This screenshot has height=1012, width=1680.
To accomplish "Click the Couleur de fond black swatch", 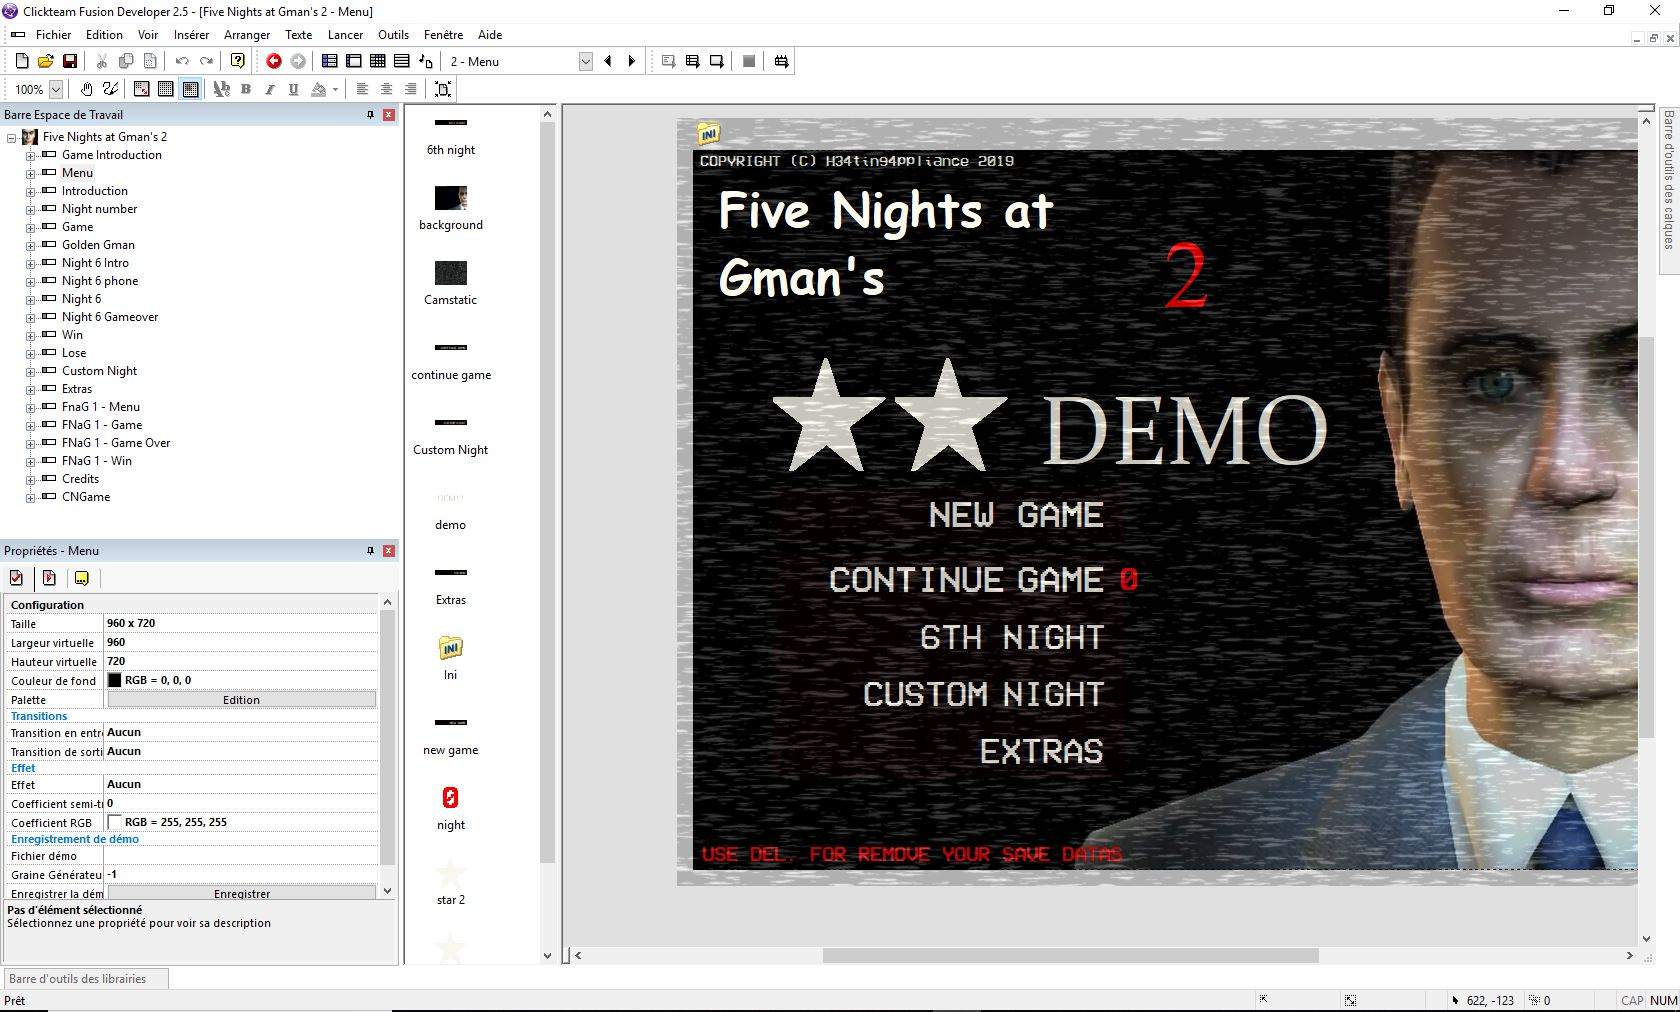I will (x=114, y=681).
